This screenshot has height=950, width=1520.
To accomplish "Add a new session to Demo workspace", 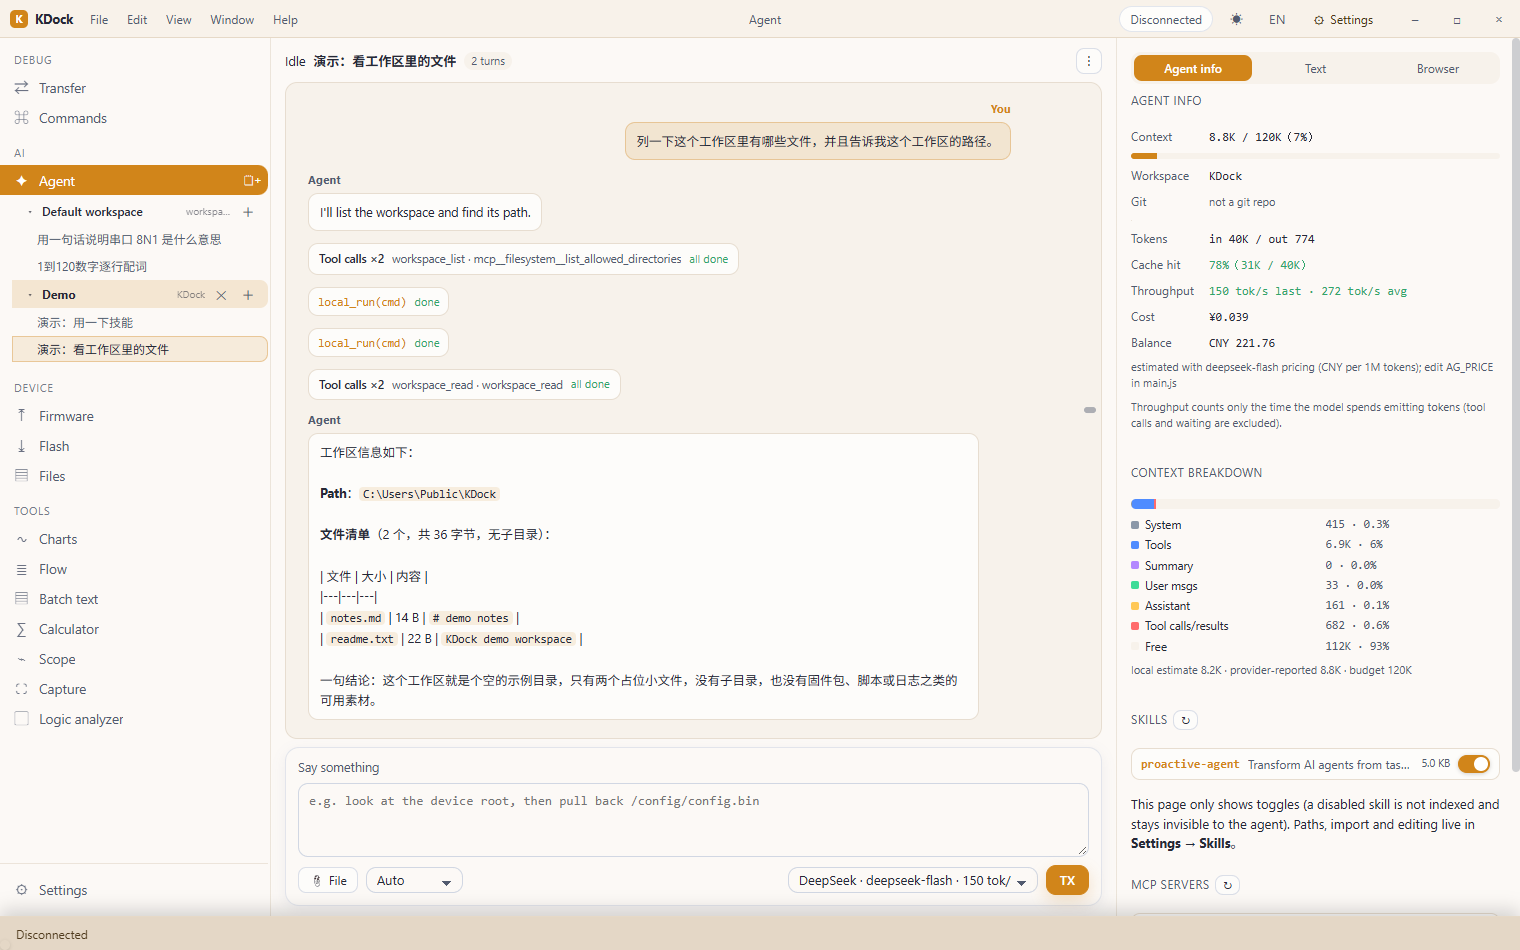I will click(x=248, y=295).
